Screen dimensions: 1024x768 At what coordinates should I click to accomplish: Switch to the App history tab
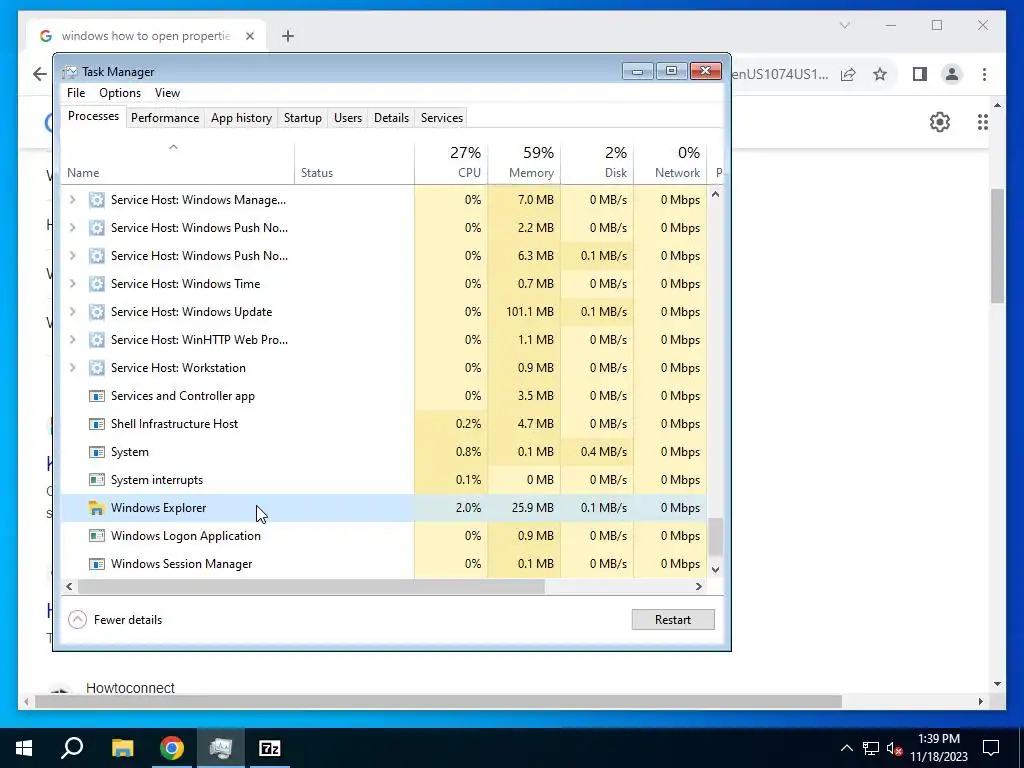pyautogui.click(x=241, y=118)
